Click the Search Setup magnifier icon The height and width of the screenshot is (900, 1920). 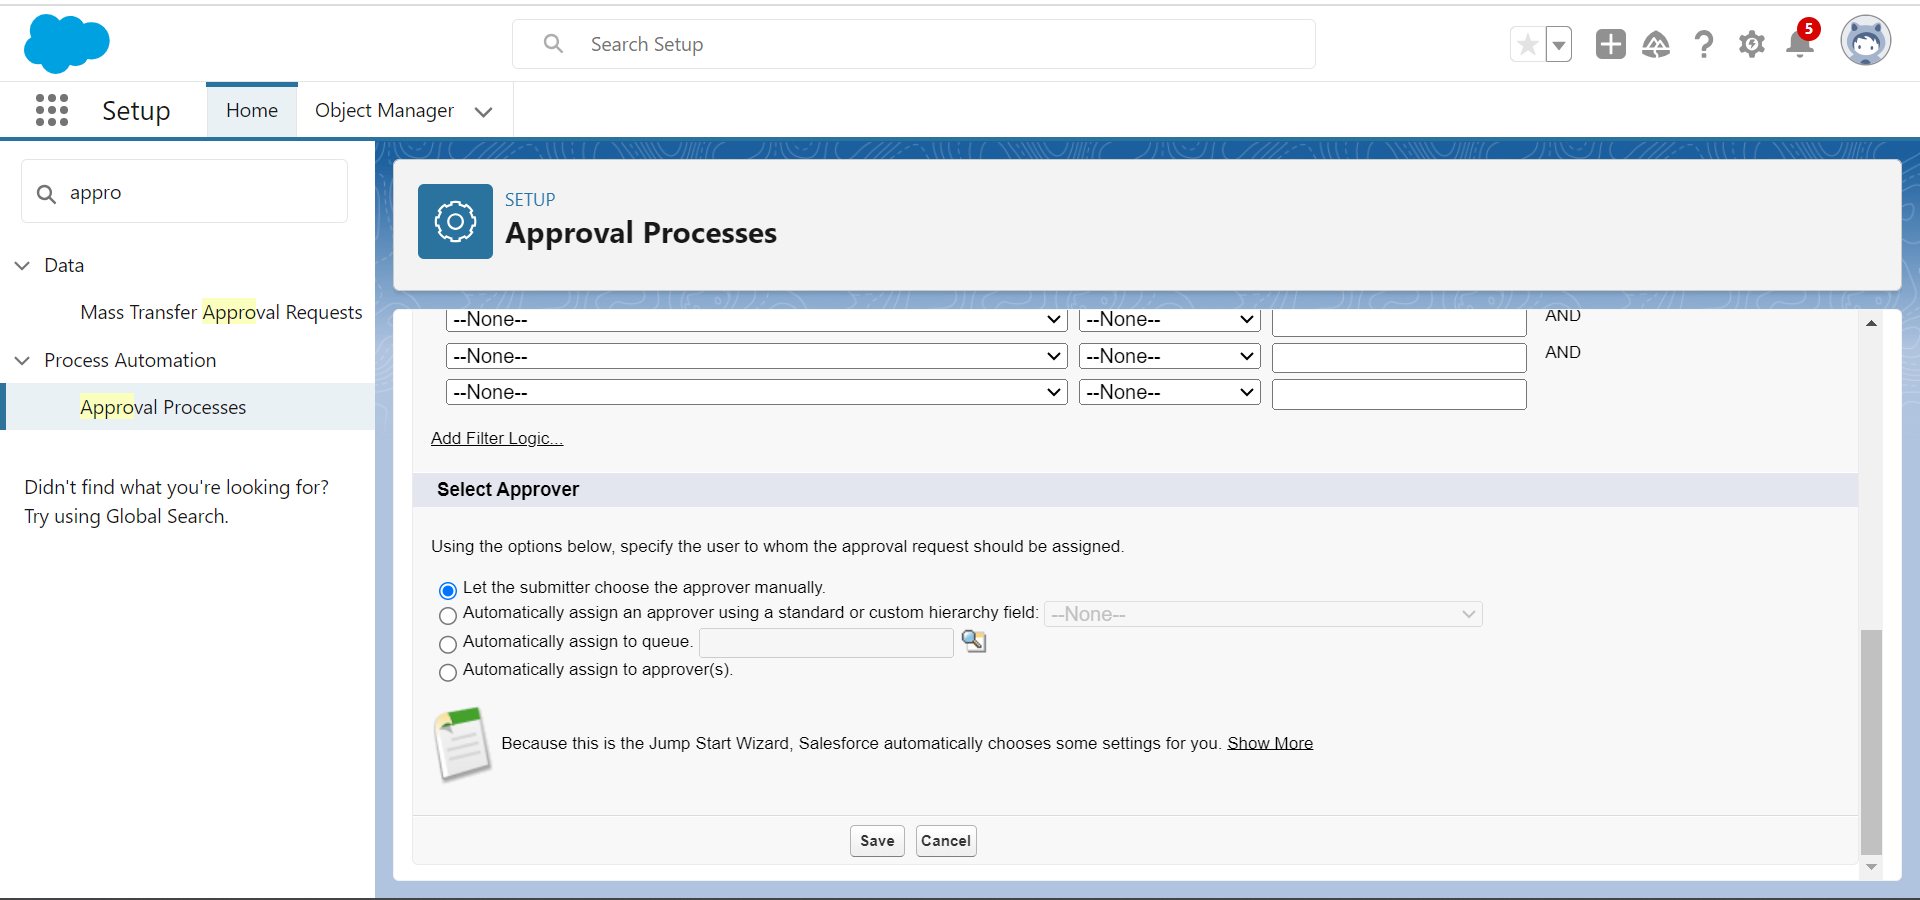point(553,44)
